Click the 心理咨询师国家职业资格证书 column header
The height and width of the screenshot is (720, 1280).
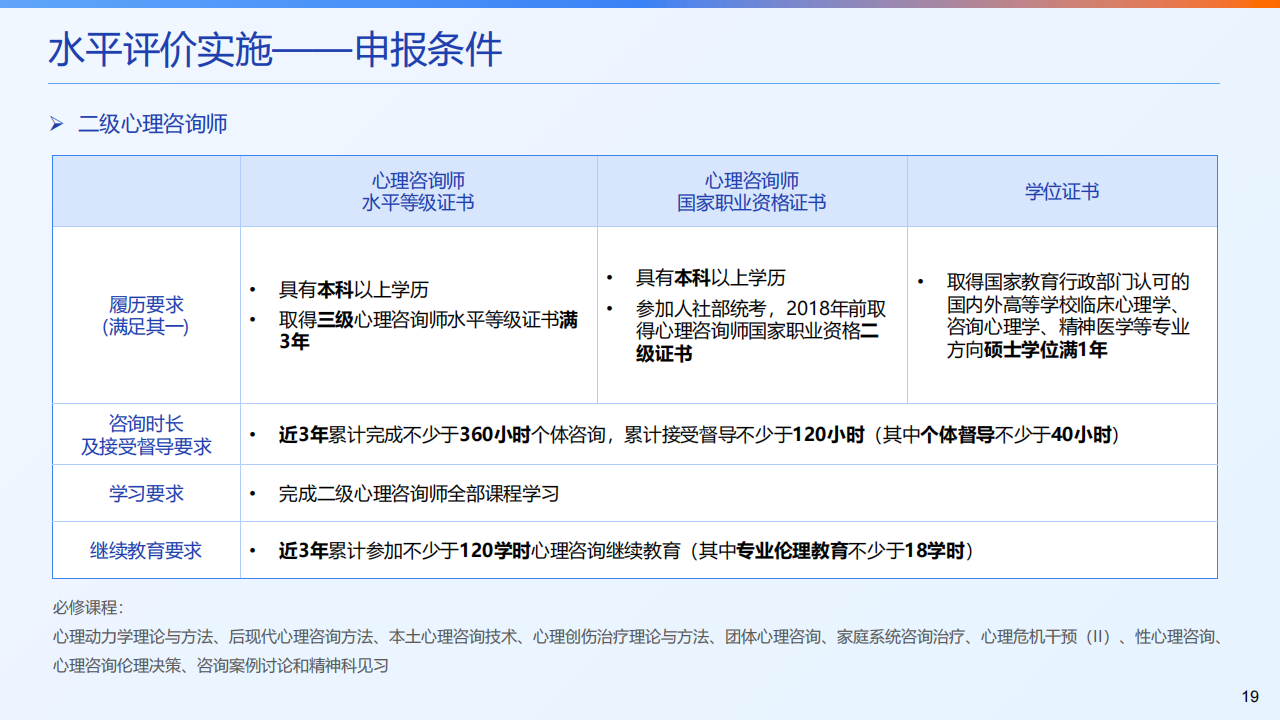(x=751, y=191)
